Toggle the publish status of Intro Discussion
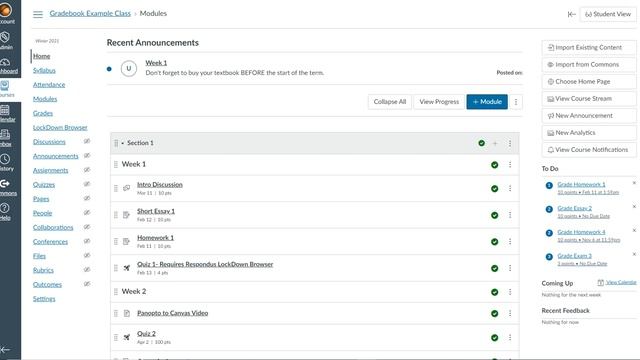The height and width of the screenshot is (360, 640). tap(495, 189)
